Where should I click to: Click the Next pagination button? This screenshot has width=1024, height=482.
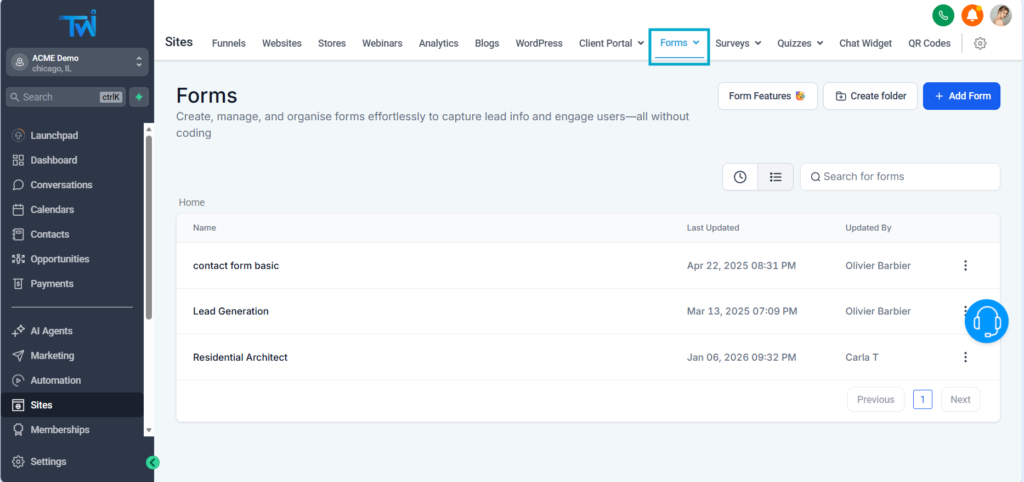(961, 400)
